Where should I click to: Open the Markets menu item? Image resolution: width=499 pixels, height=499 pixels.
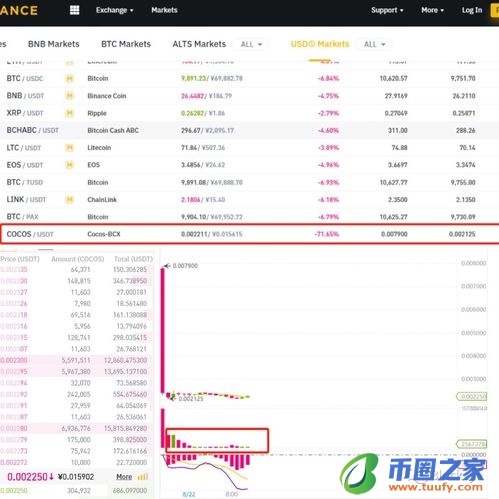[164, 10]
